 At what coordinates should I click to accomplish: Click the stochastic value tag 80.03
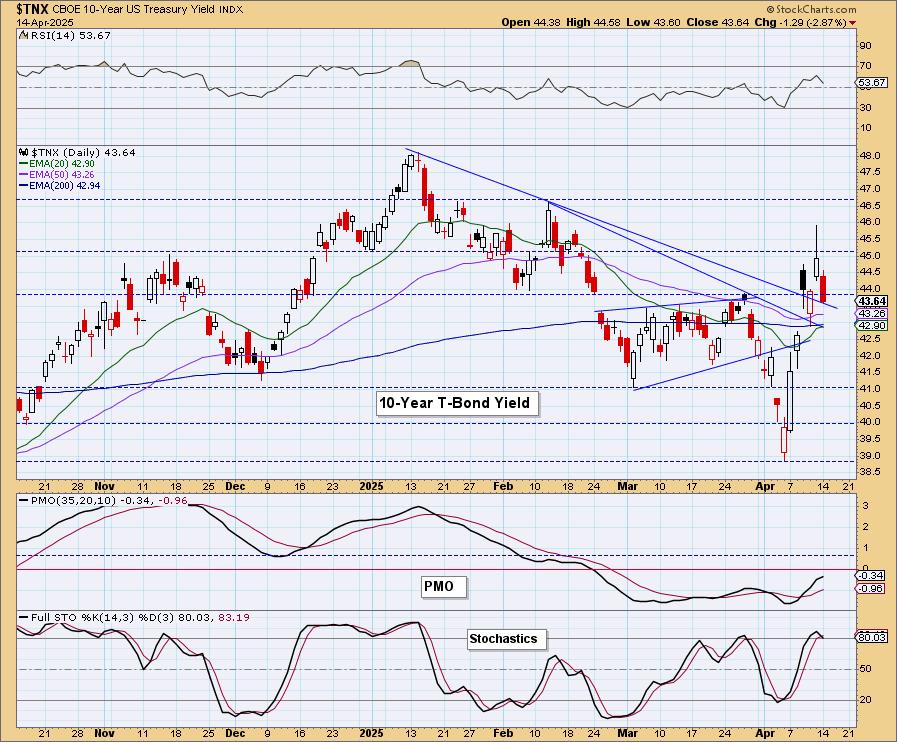click(872, 637)
